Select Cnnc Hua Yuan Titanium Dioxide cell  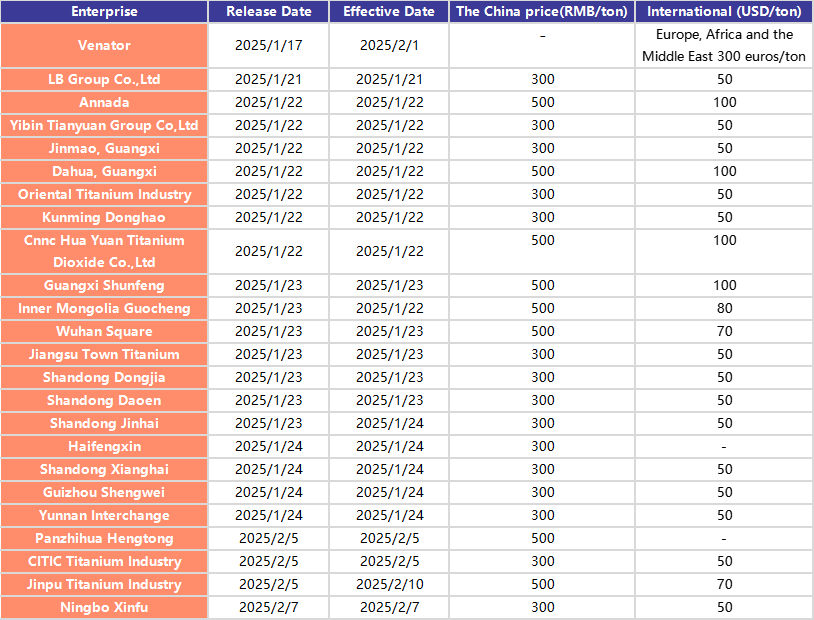(104, 251)
